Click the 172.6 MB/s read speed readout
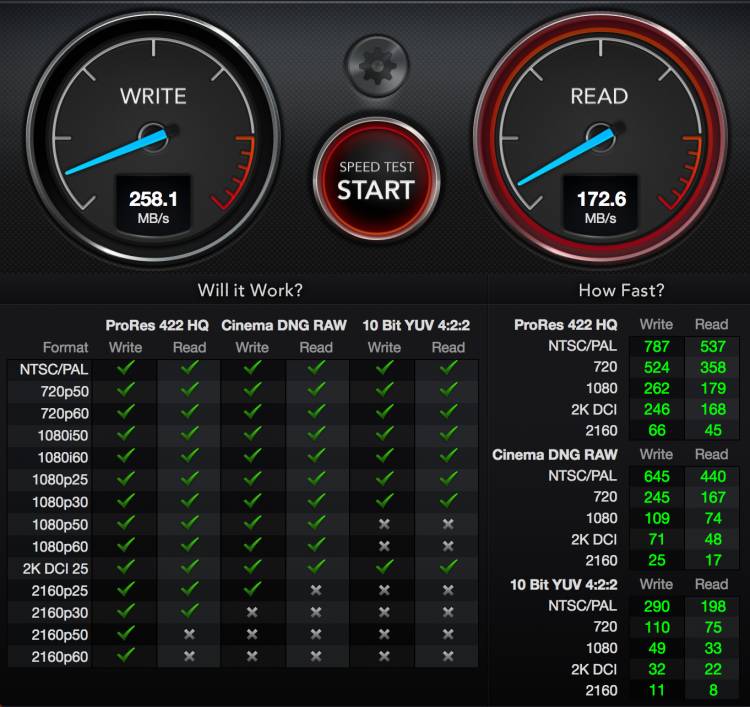This screenshot has width=750, height=707. click(x=601, y=206)
